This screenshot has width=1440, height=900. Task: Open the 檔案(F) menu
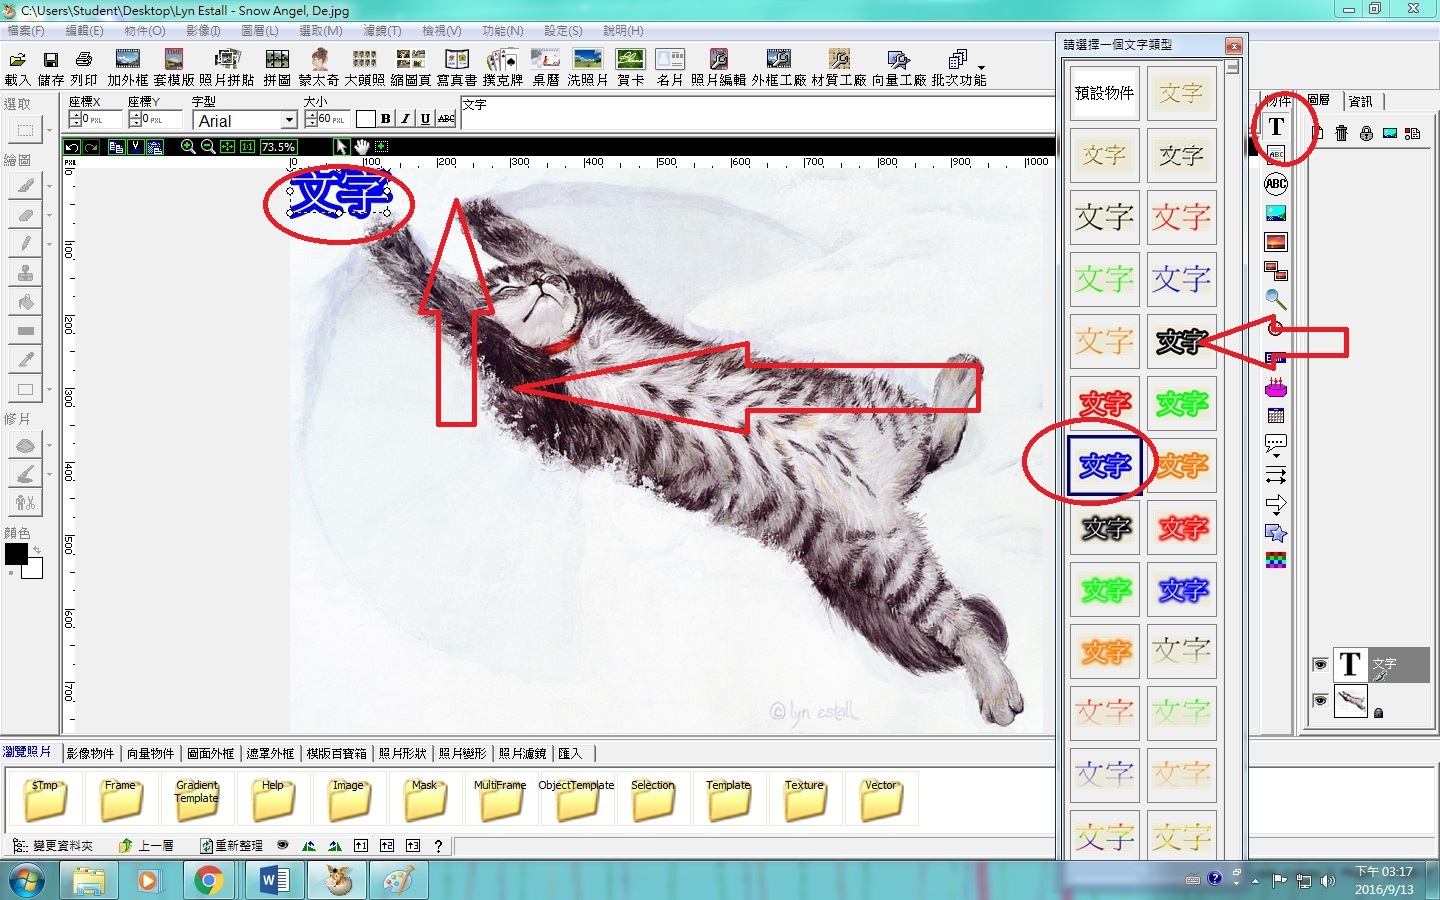point(26,31)
